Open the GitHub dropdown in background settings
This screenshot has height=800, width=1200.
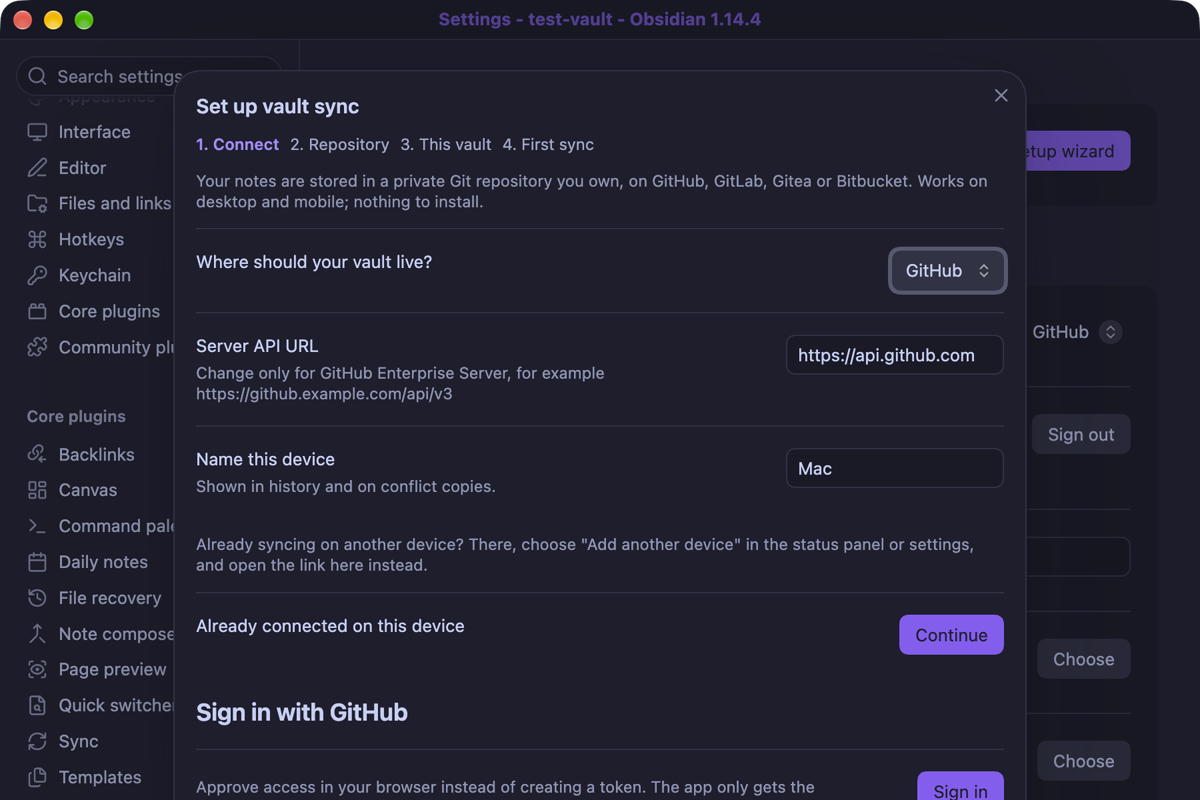click(1076, 332)
